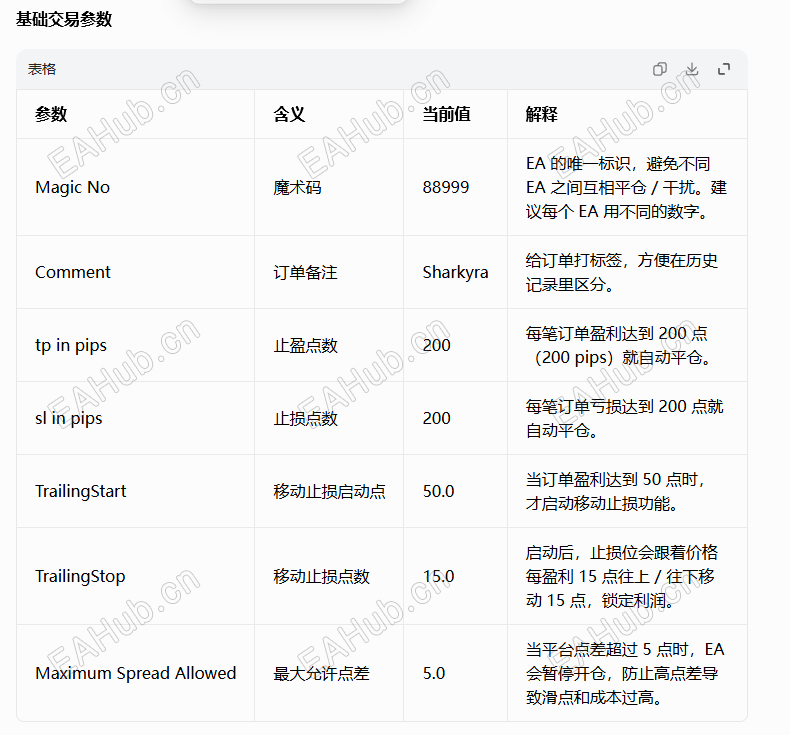Click the 参数 column header
Image resolution: width=790 pixels, height=735 pixels.
[51, 114]
